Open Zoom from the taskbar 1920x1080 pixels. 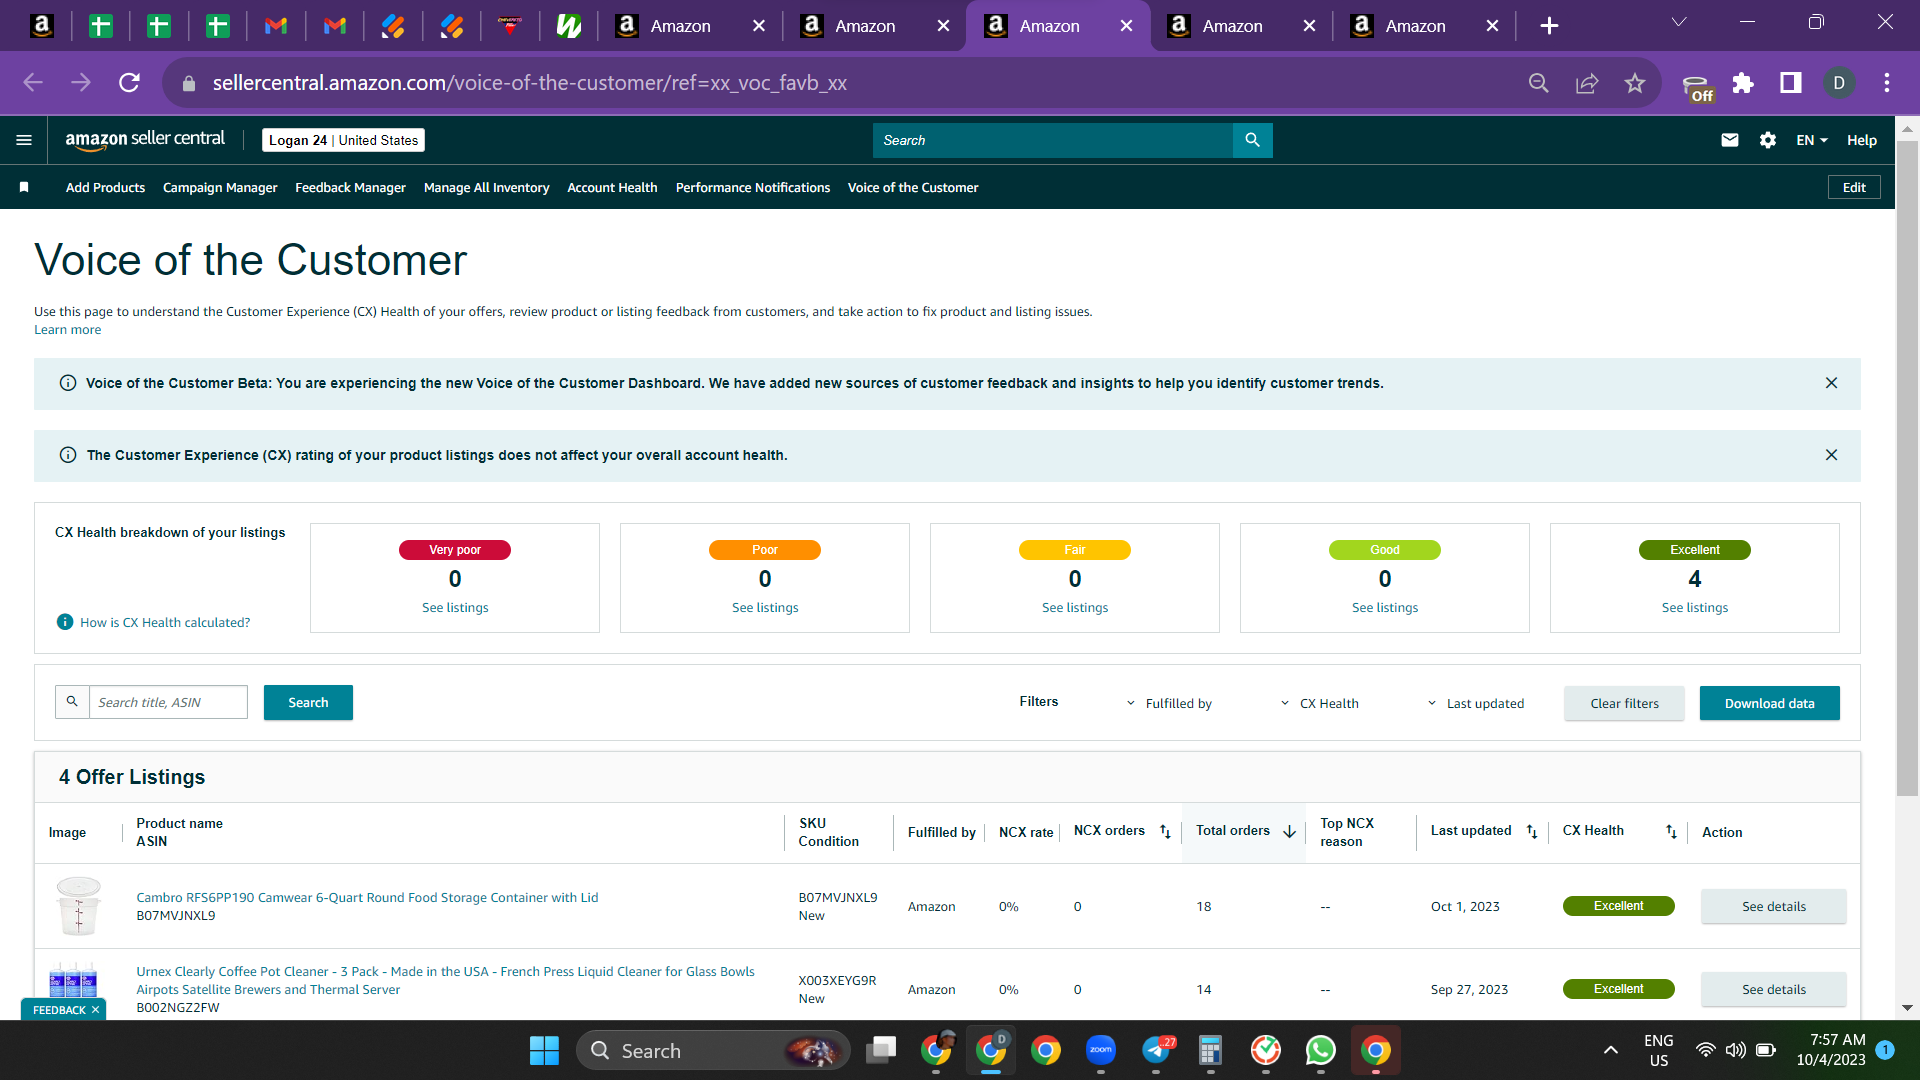tap(1101, 1050)
